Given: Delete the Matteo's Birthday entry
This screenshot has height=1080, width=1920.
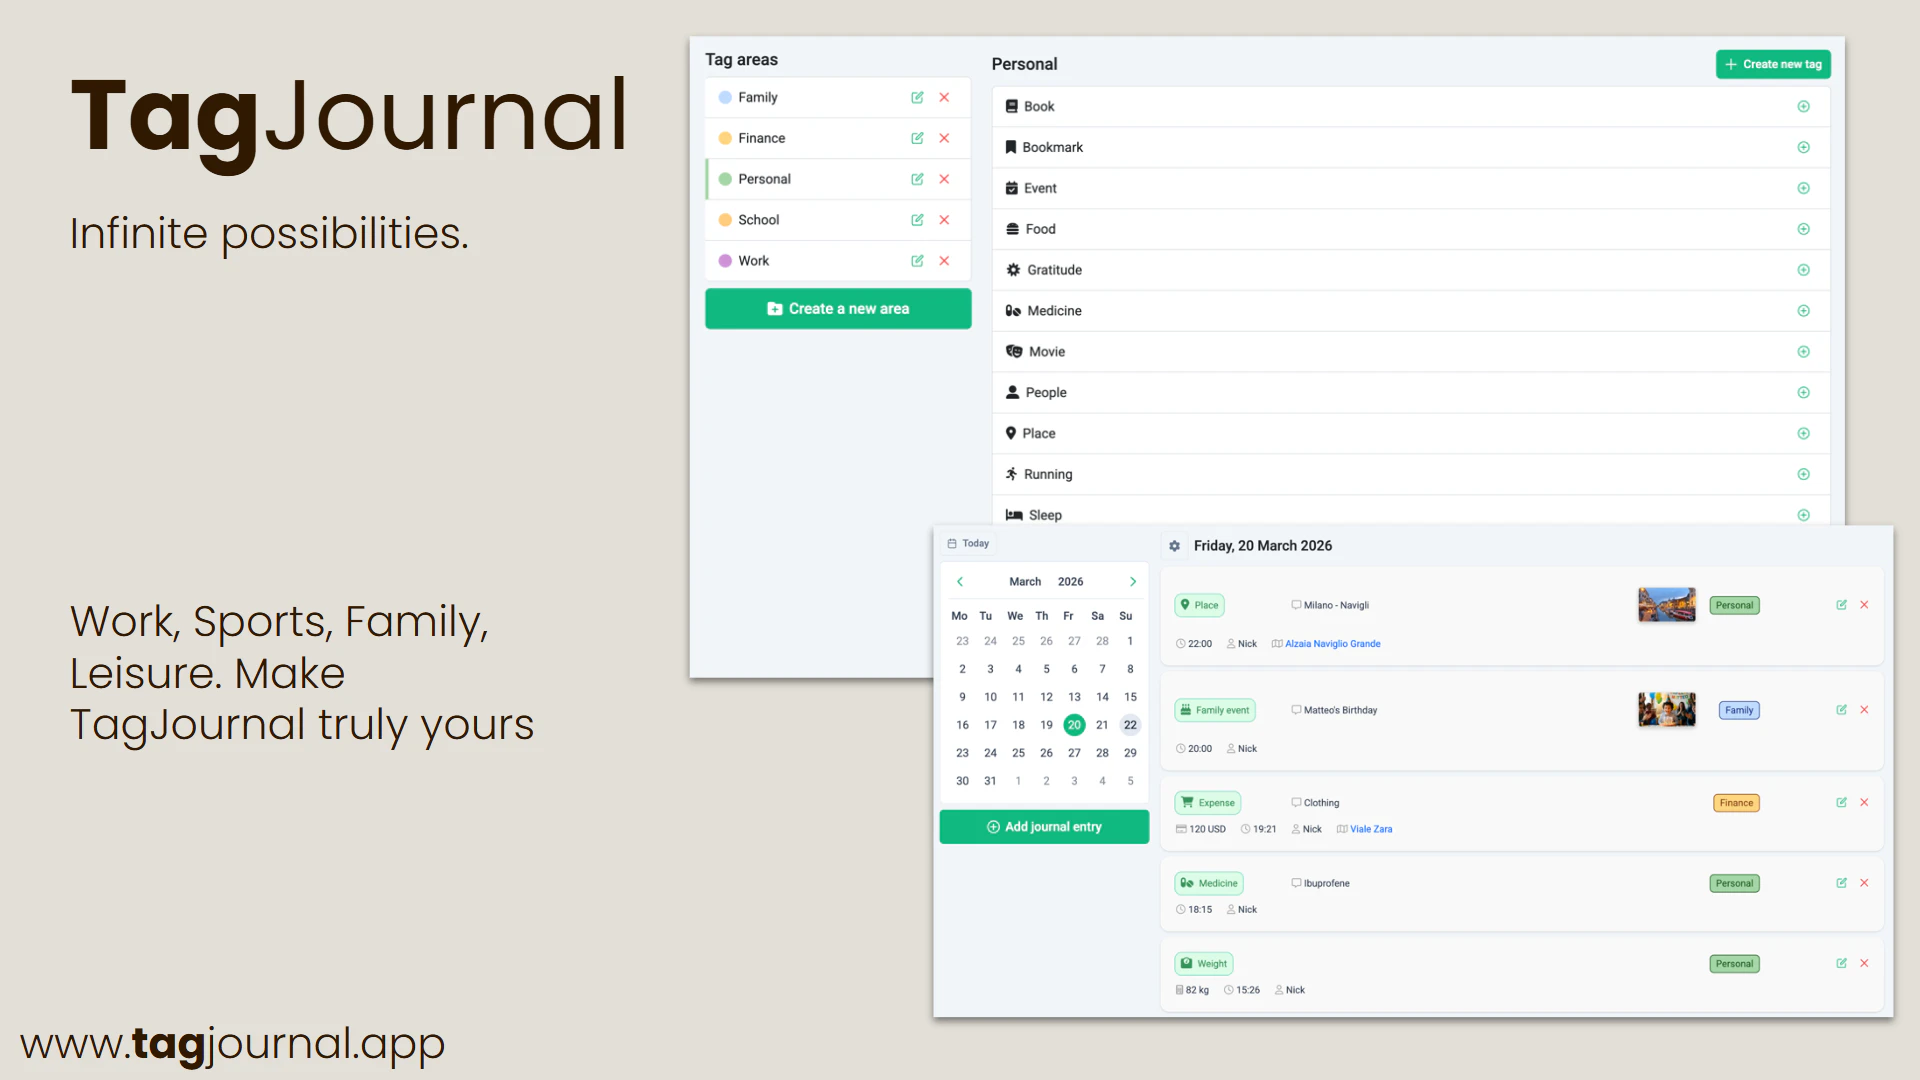Looking at the screenshot, I should point(1864,710).
